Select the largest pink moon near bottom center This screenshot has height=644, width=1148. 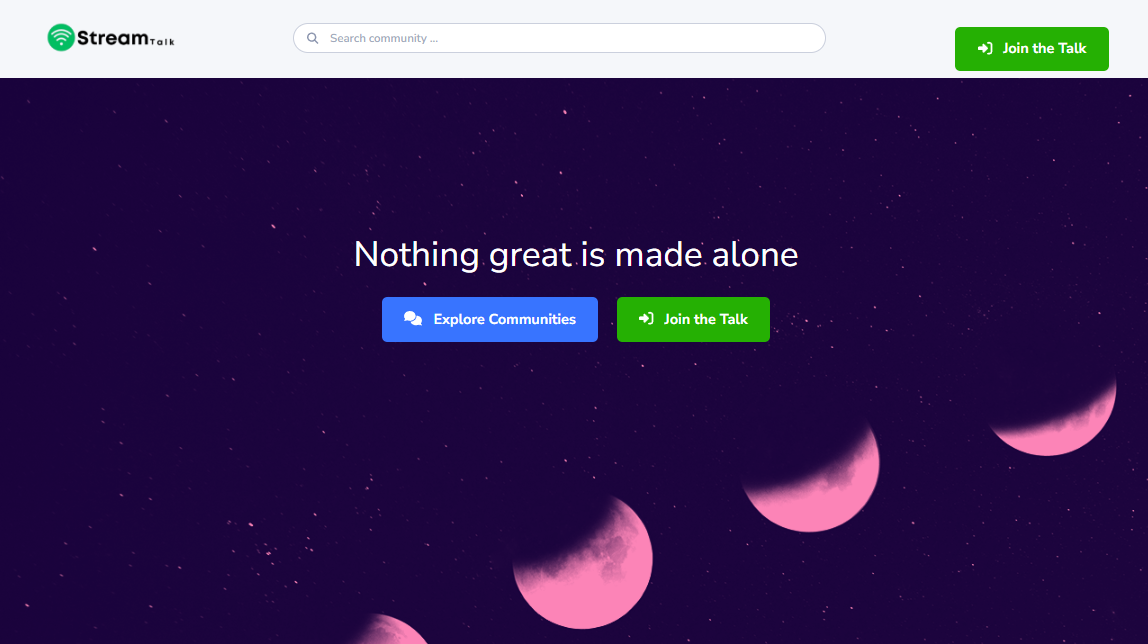583,562
